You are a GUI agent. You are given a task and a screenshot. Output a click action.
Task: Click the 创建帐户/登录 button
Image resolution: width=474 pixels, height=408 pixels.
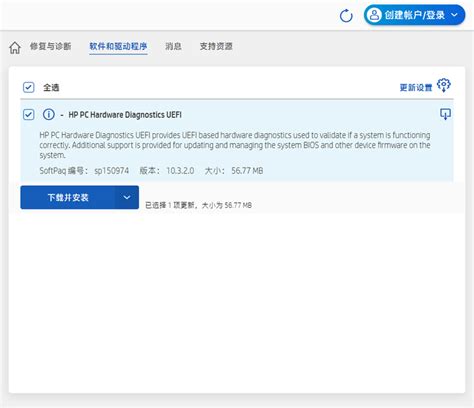tap(414, 15)
